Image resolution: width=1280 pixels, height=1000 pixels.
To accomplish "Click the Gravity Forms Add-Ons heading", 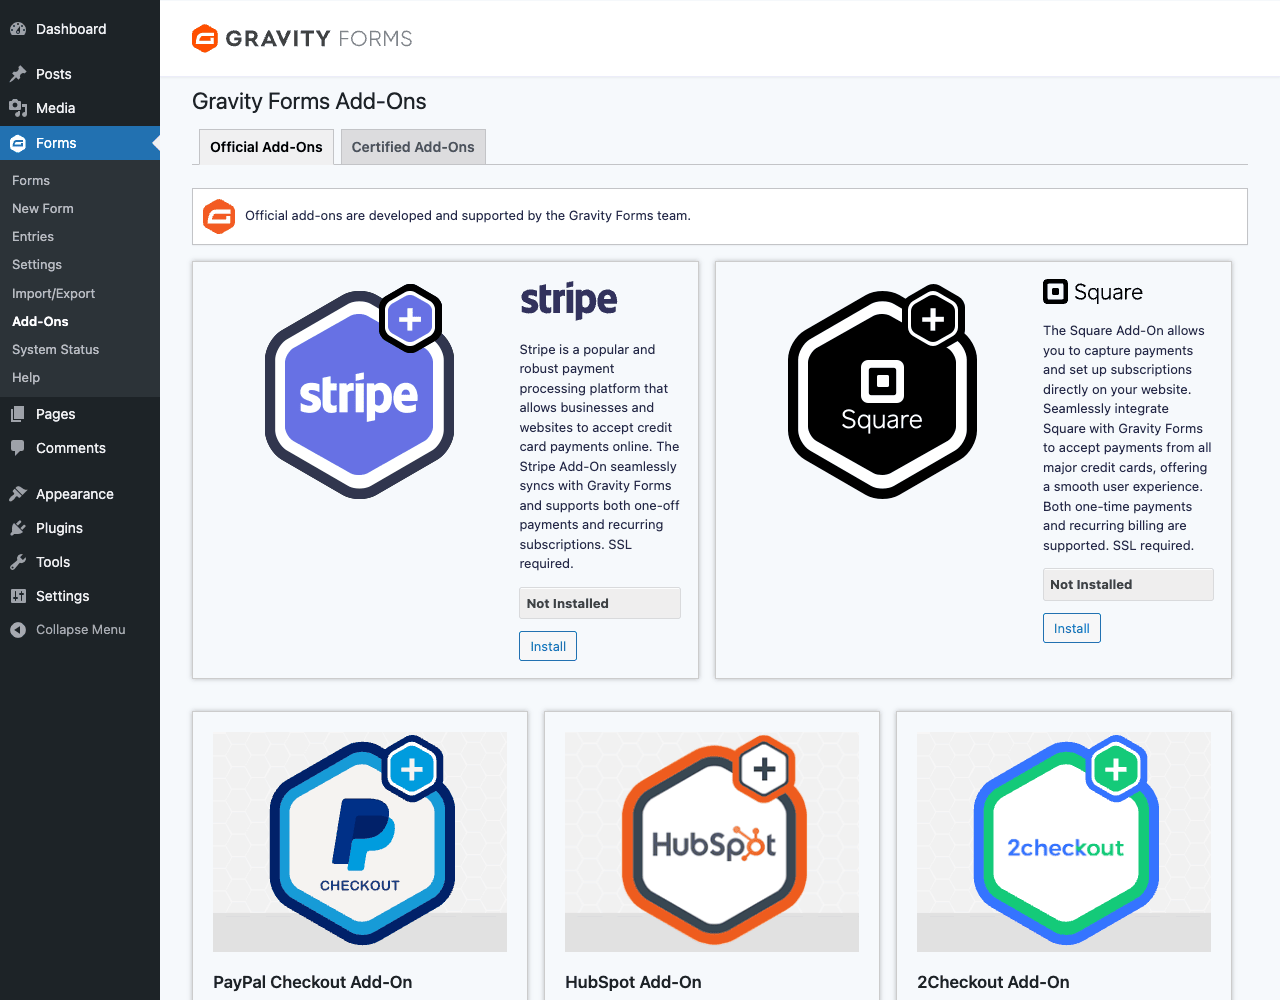I will (309, 101).
